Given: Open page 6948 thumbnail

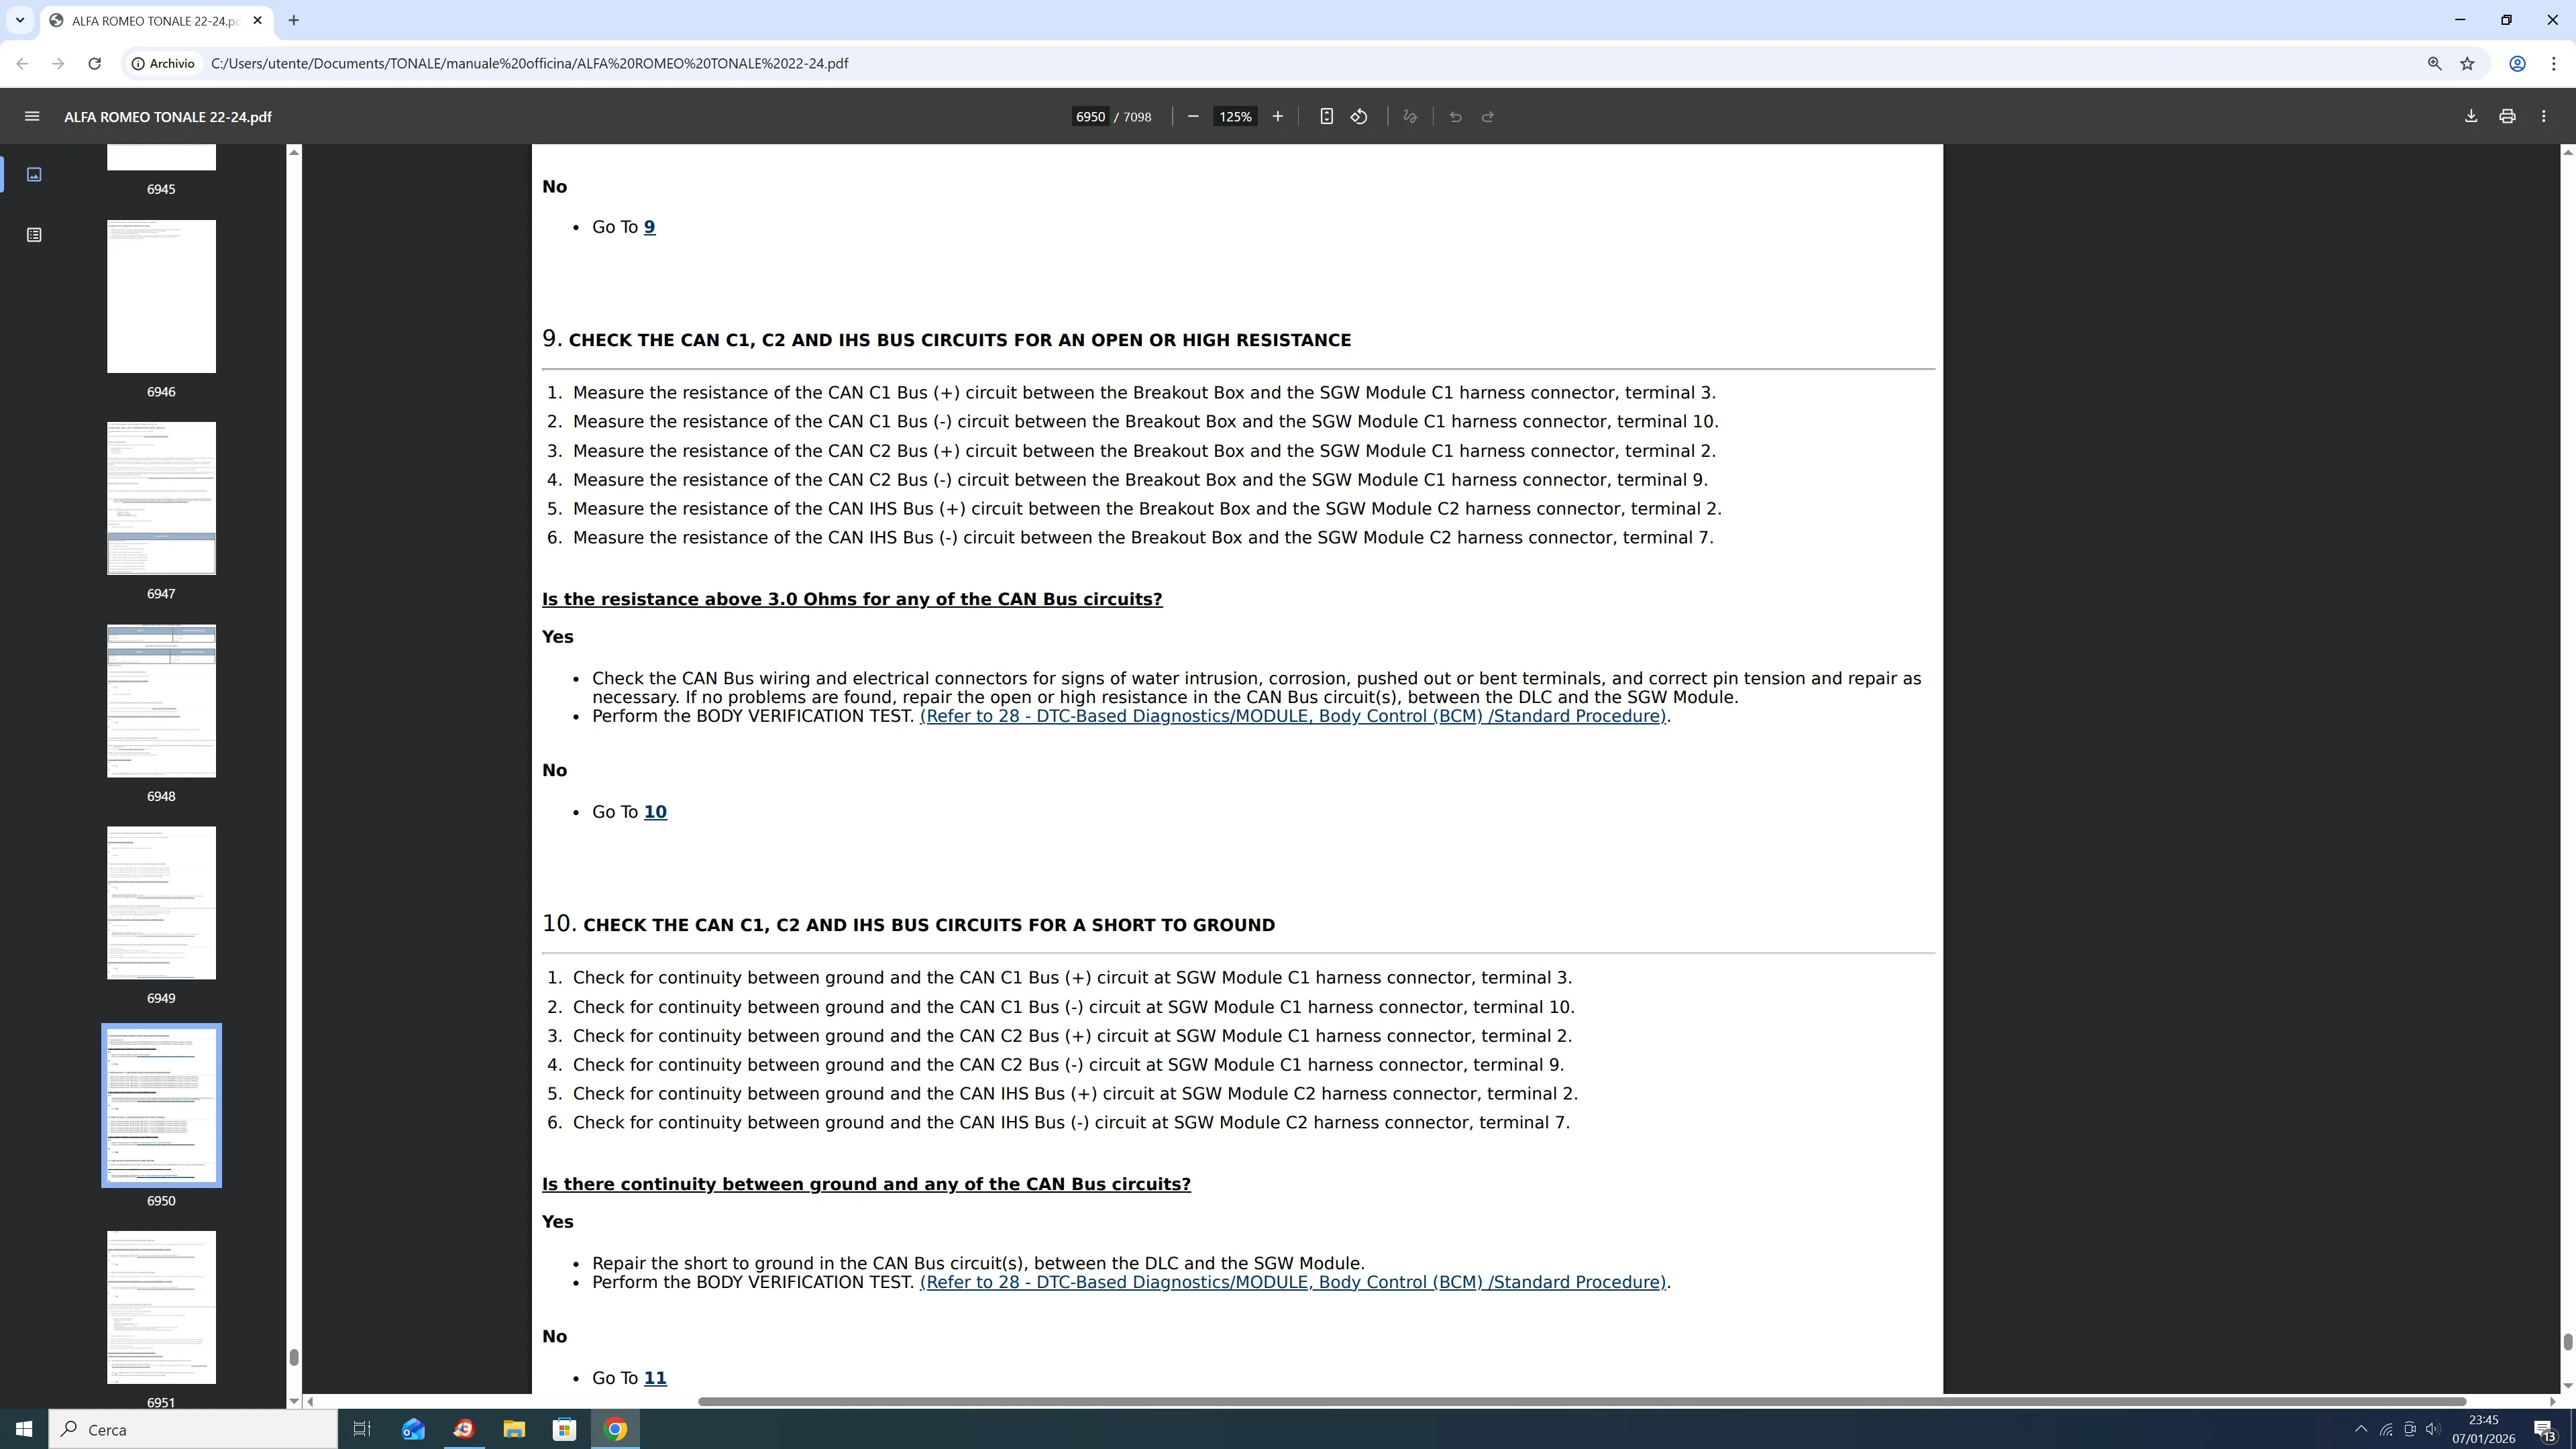Looking at the screenshot, I should [x=161, y=701].
